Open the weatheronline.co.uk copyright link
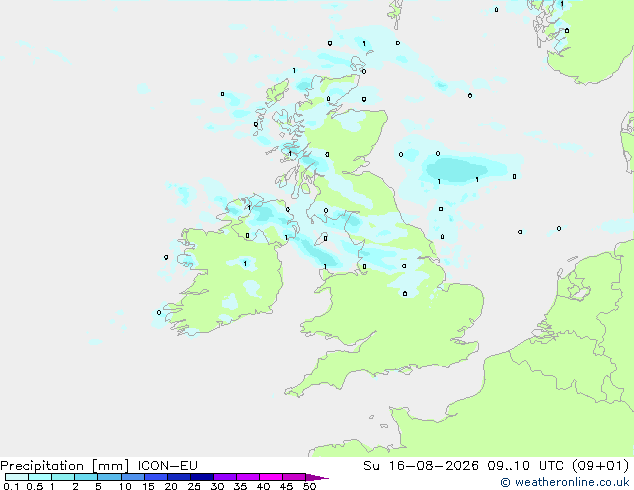Screen dimensions: 634x490 (565, 482)
